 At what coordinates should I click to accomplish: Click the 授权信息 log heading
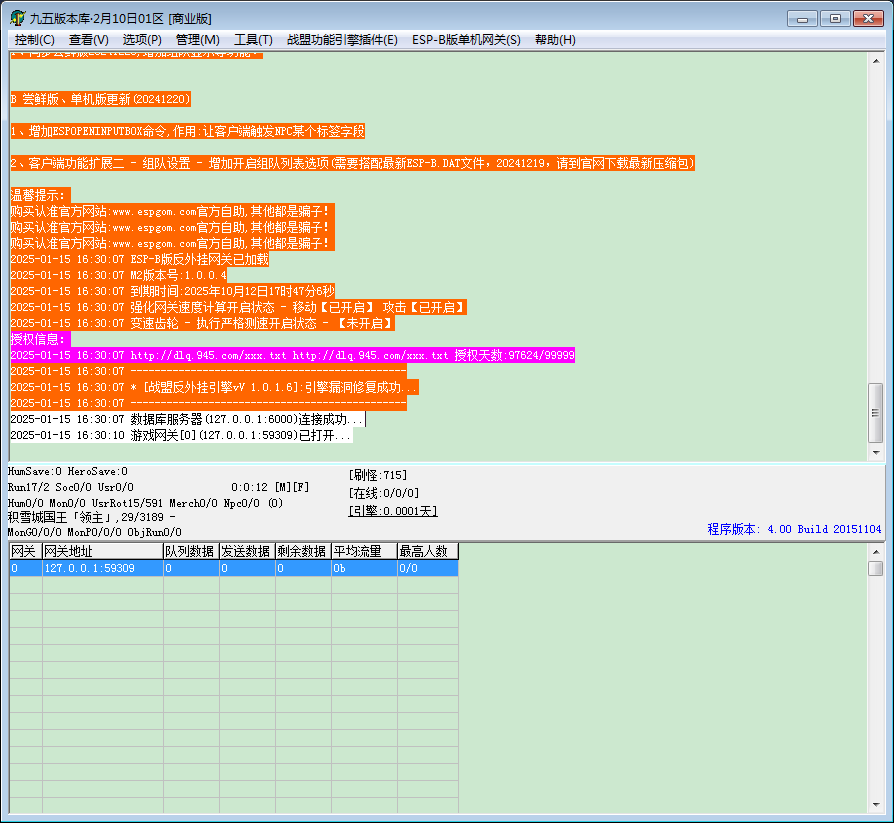pyautogui.click(x=40, y=339)
